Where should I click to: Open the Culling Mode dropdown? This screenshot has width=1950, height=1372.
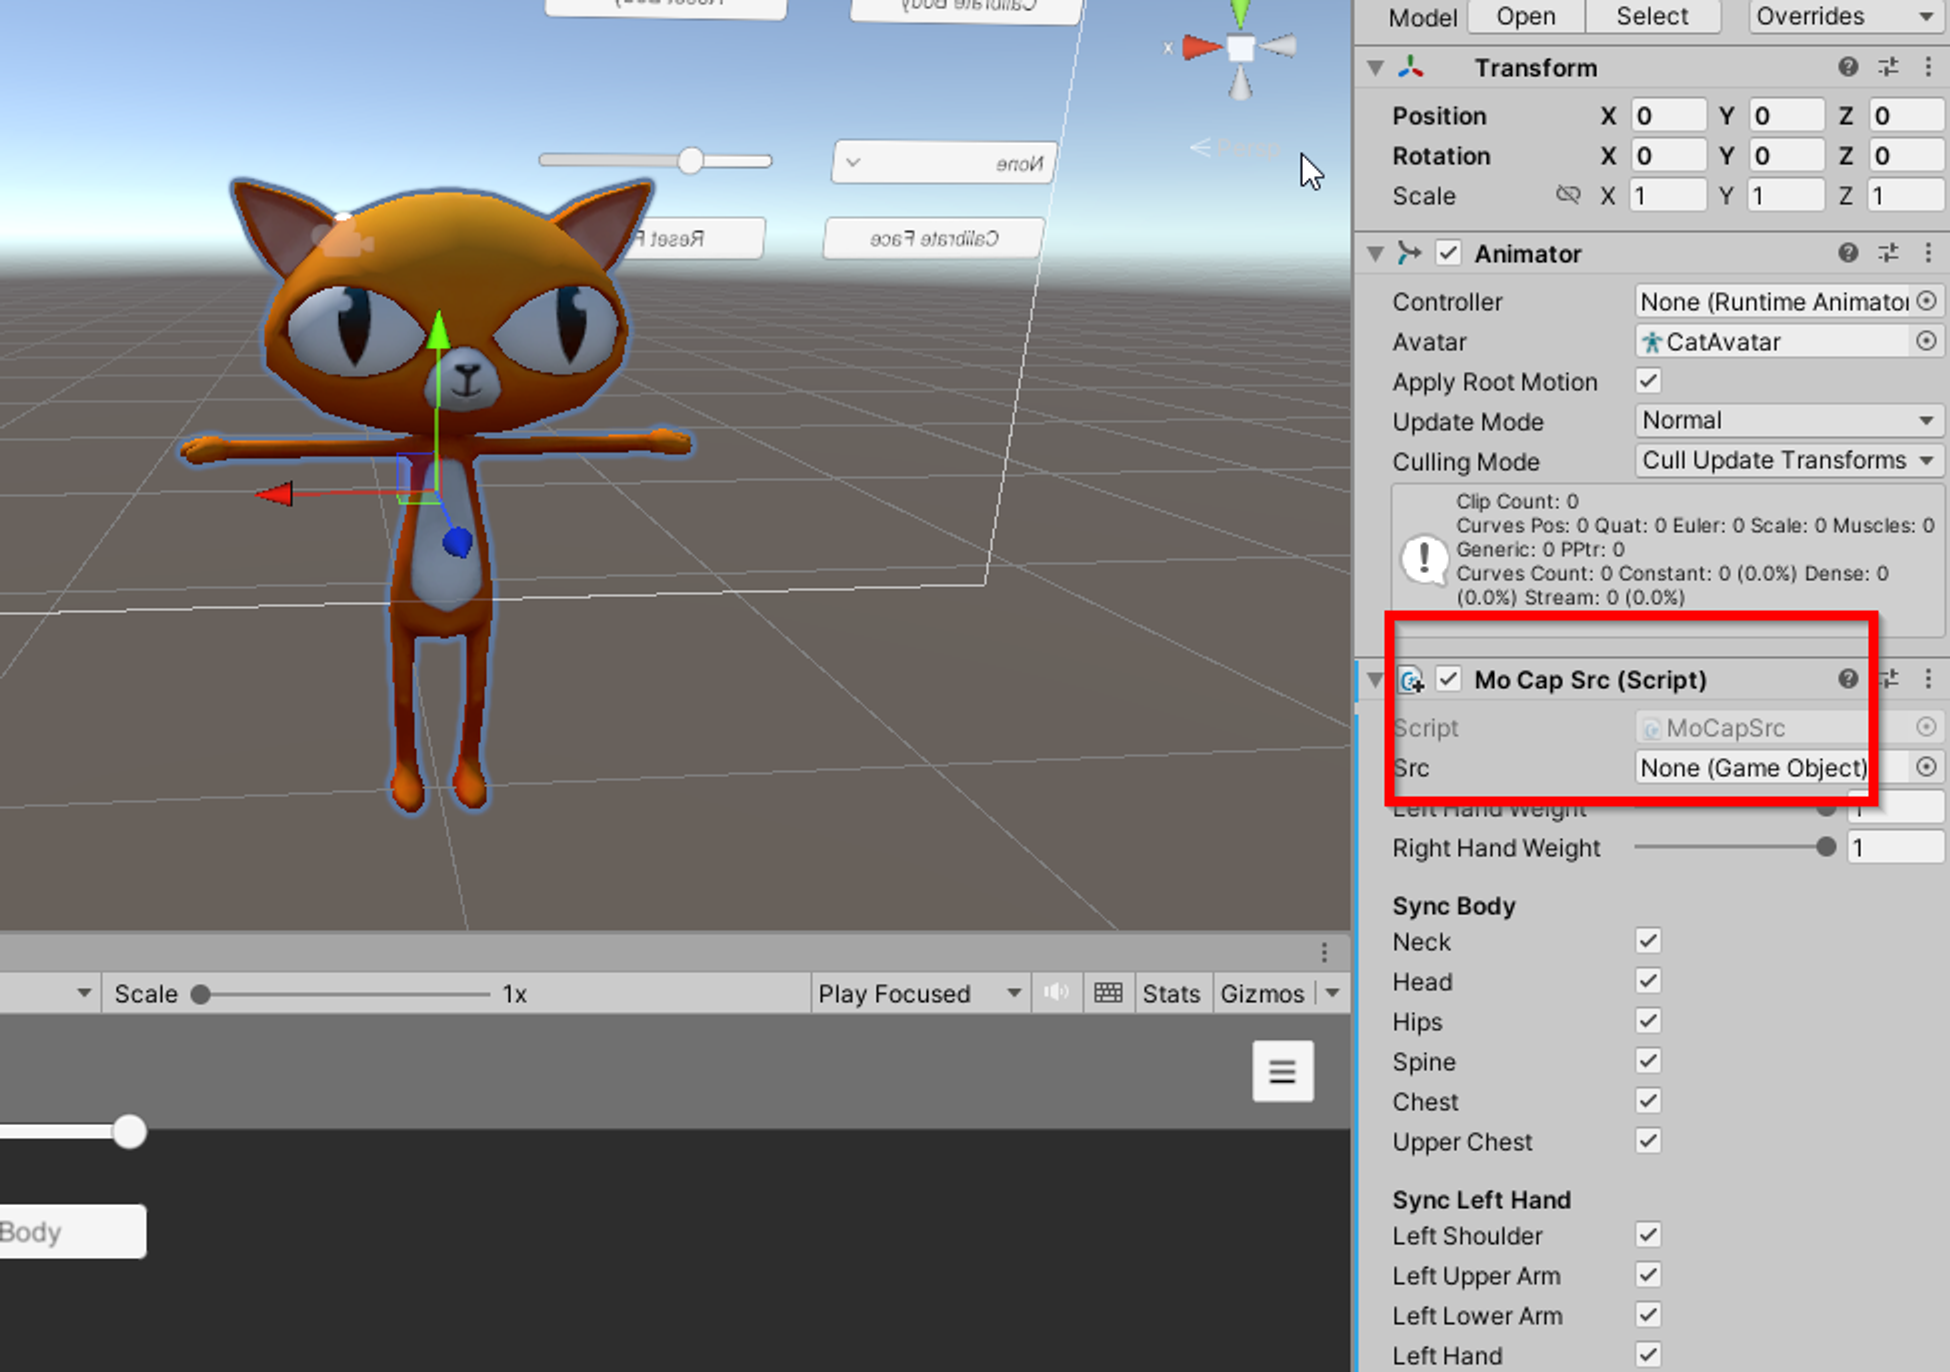(1788, 461)
